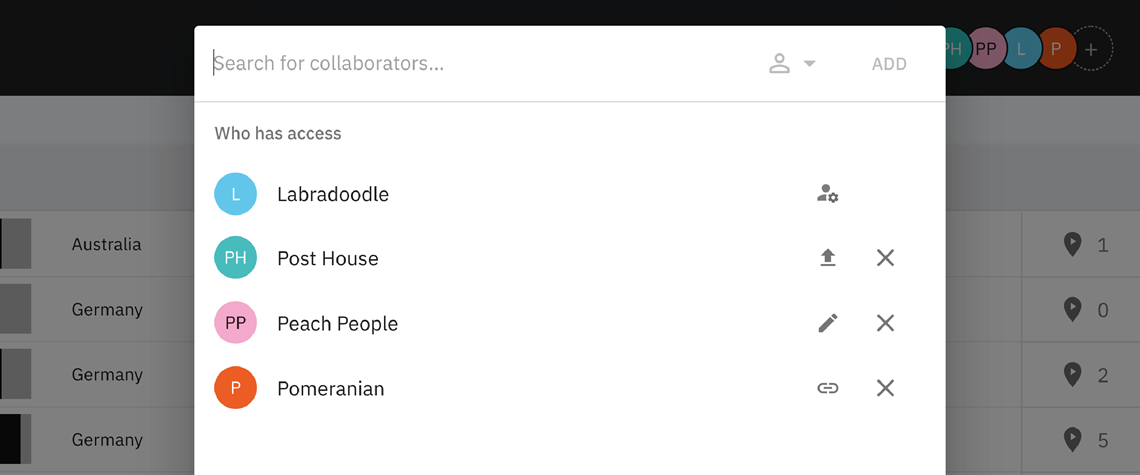This screenshot has height=475, width=1140.
Task: Click the upload permission icon for Post House
Action: 827,258
